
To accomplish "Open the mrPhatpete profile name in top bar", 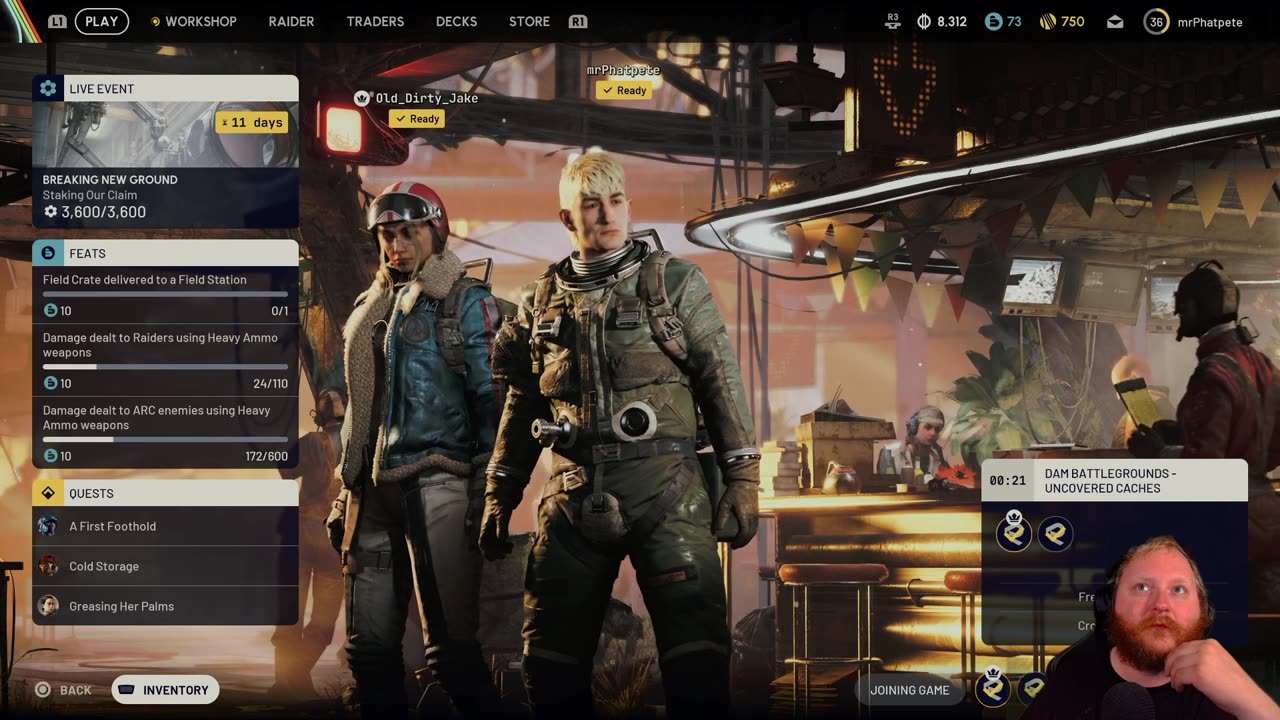I will click(1210, 22).
